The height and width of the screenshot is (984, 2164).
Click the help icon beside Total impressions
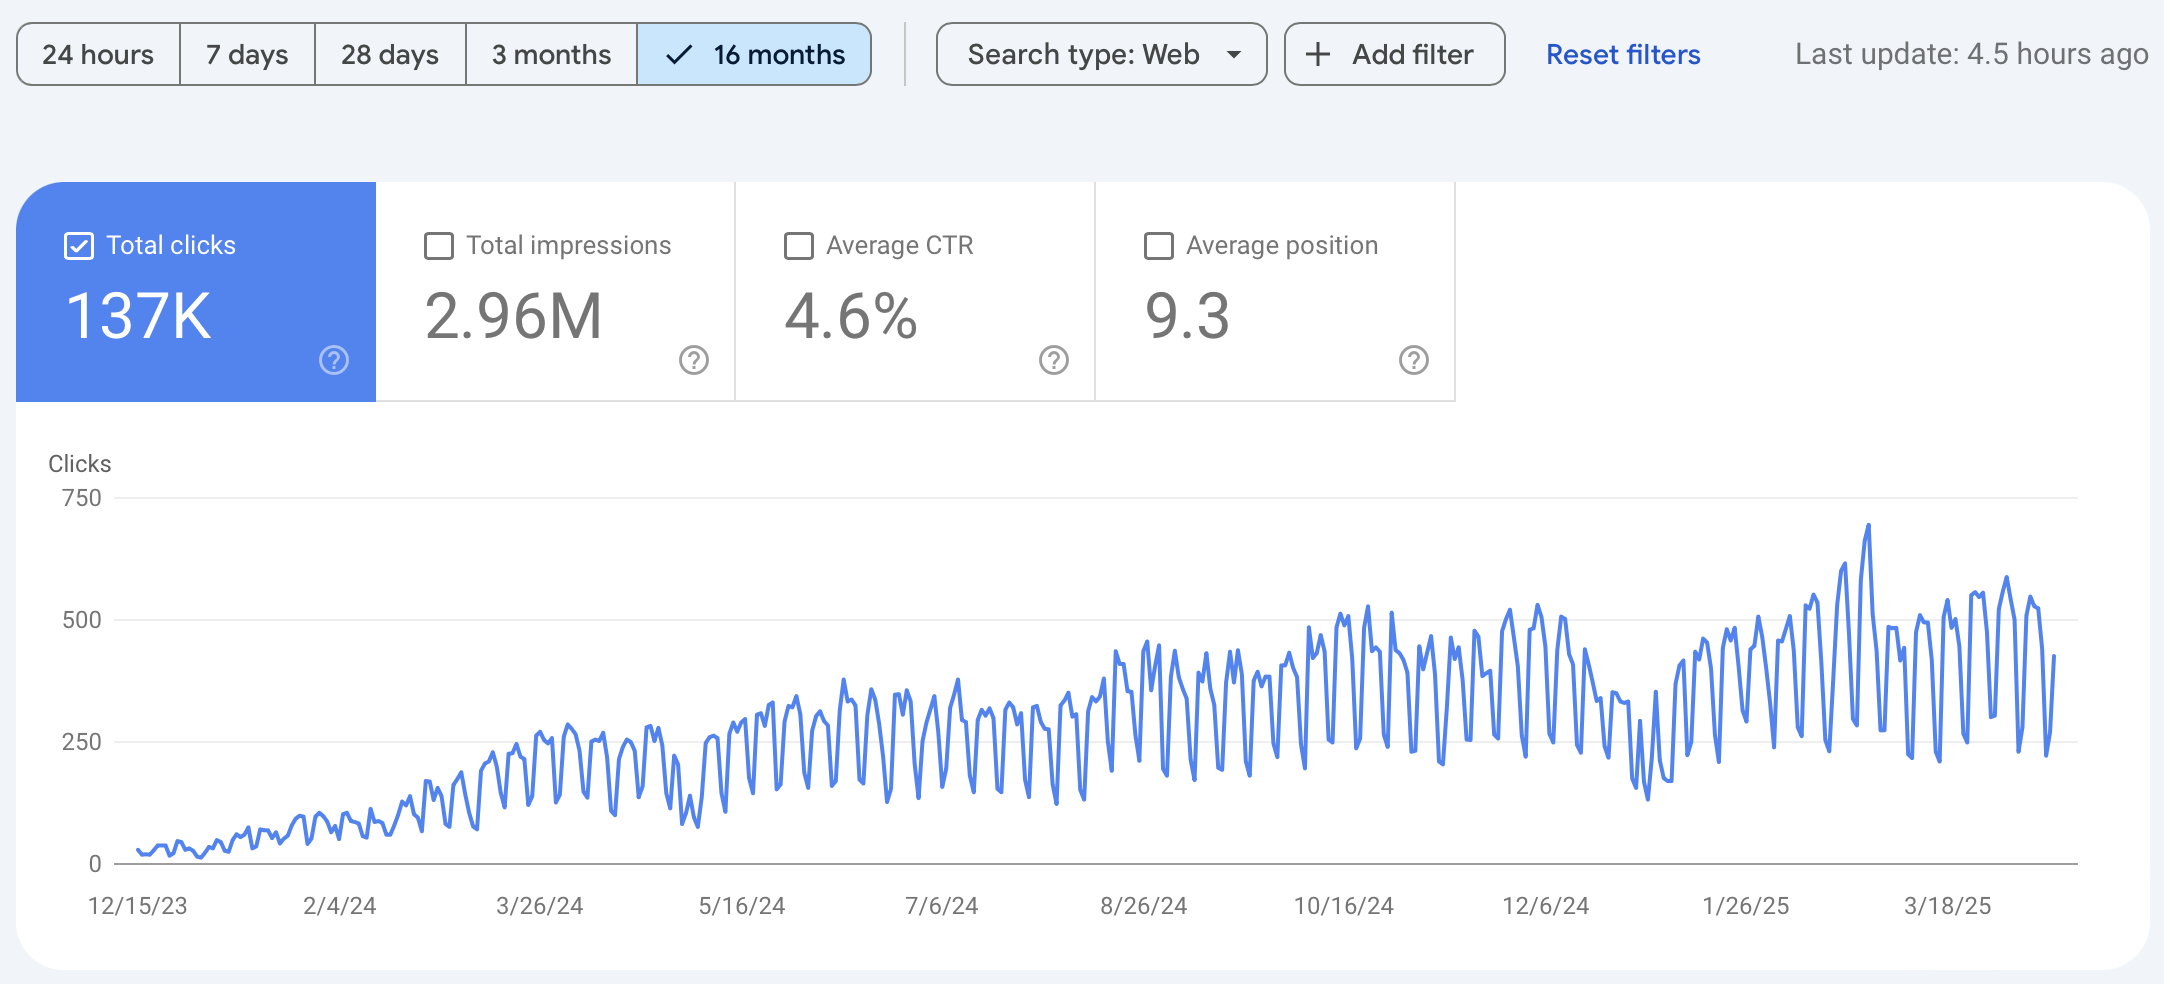(694, 360)
